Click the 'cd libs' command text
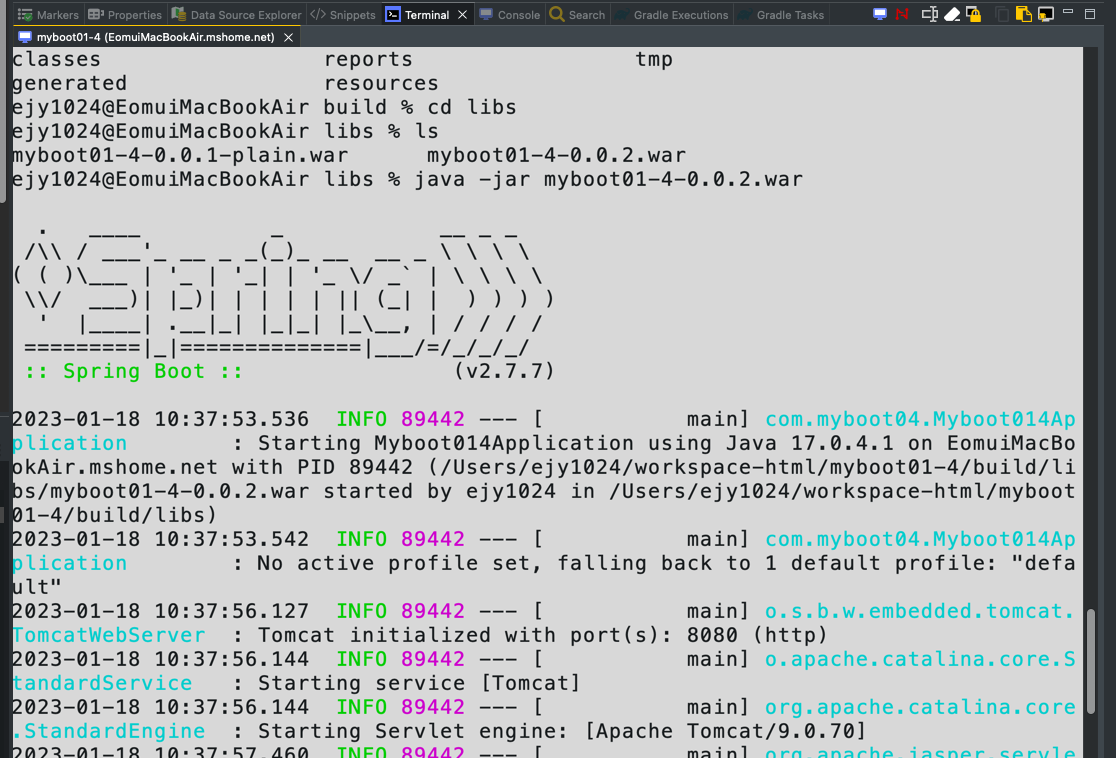This screenshot has height=758, width=1116. coord(472,107)
